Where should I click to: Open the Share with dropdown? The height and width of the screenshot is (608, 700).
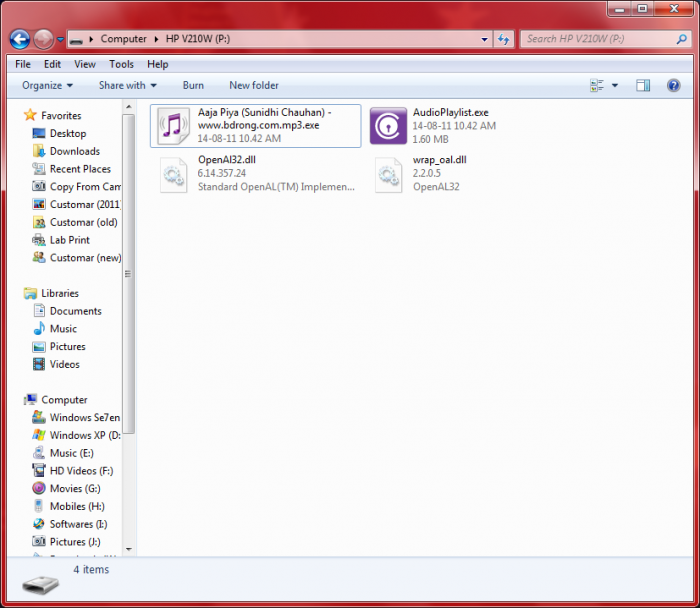pos(128,85)
